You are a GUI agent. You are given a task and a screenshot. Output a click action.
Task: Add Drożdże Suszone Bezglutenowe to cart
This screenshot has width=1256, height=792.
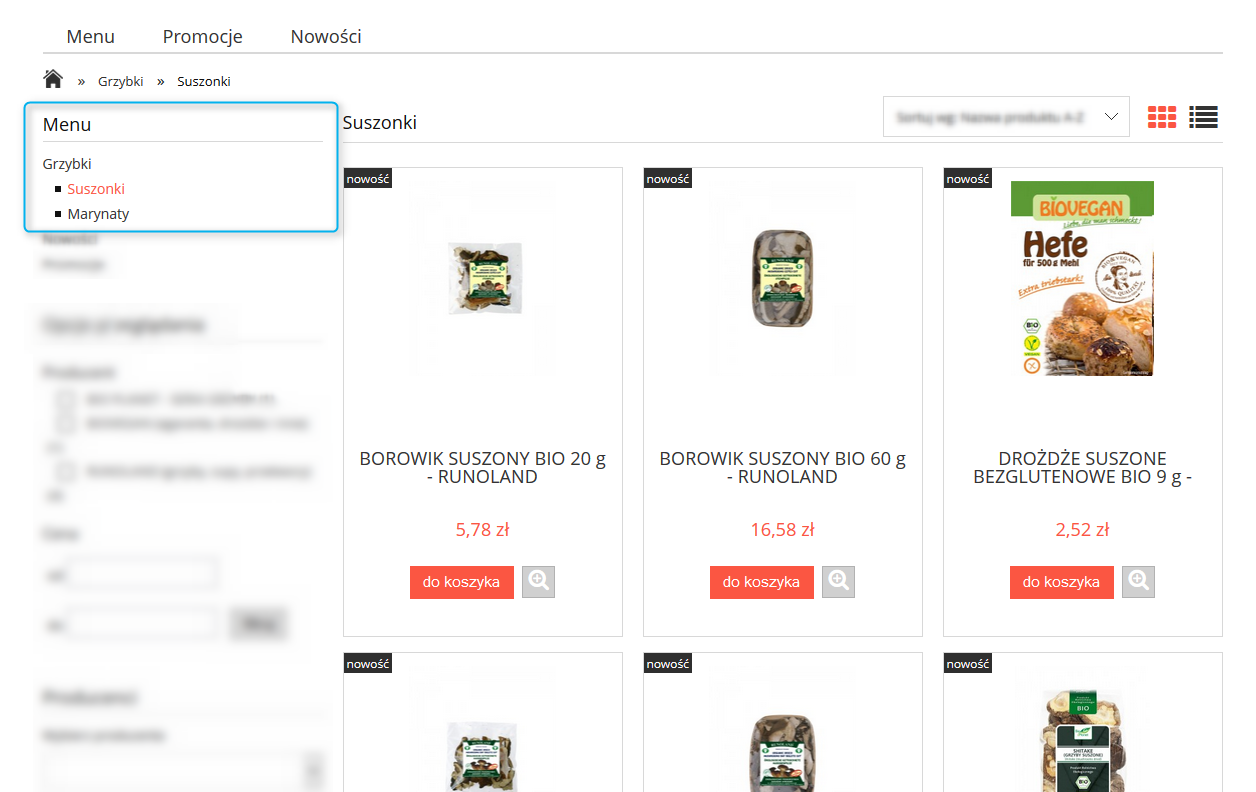pyautogui.click(x=1062, y=582)
